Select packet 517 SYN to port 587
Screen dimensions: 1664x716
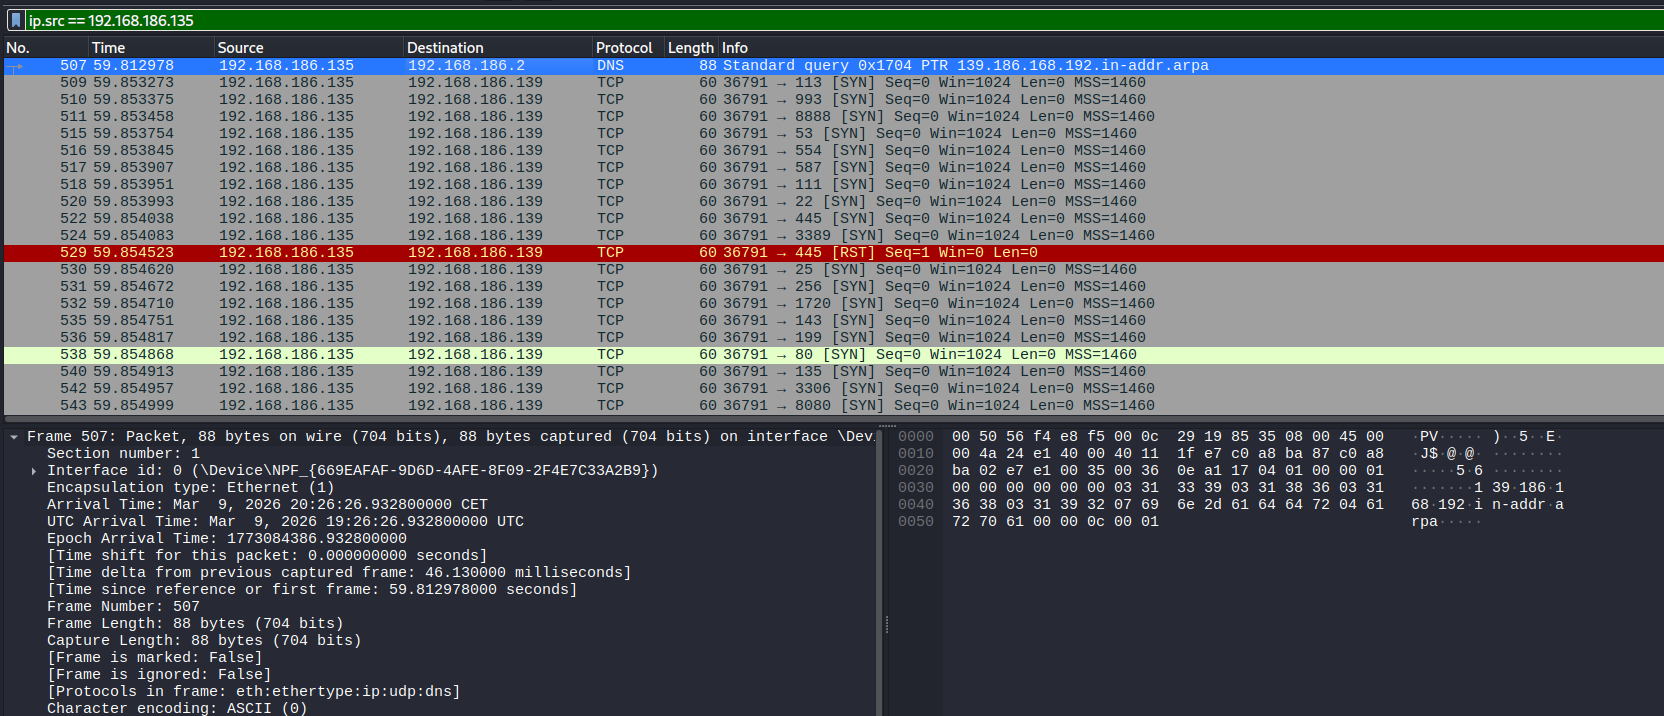tap(834, 167)
